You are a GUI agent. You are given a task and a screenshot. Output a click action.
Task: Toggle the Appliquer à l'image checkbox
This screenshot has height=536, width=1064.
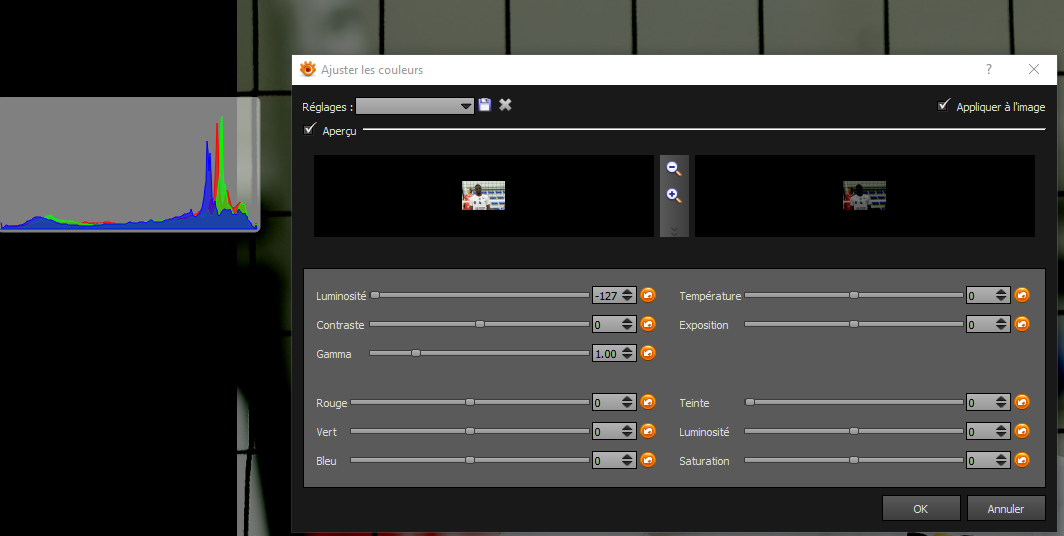click(943, 105)
